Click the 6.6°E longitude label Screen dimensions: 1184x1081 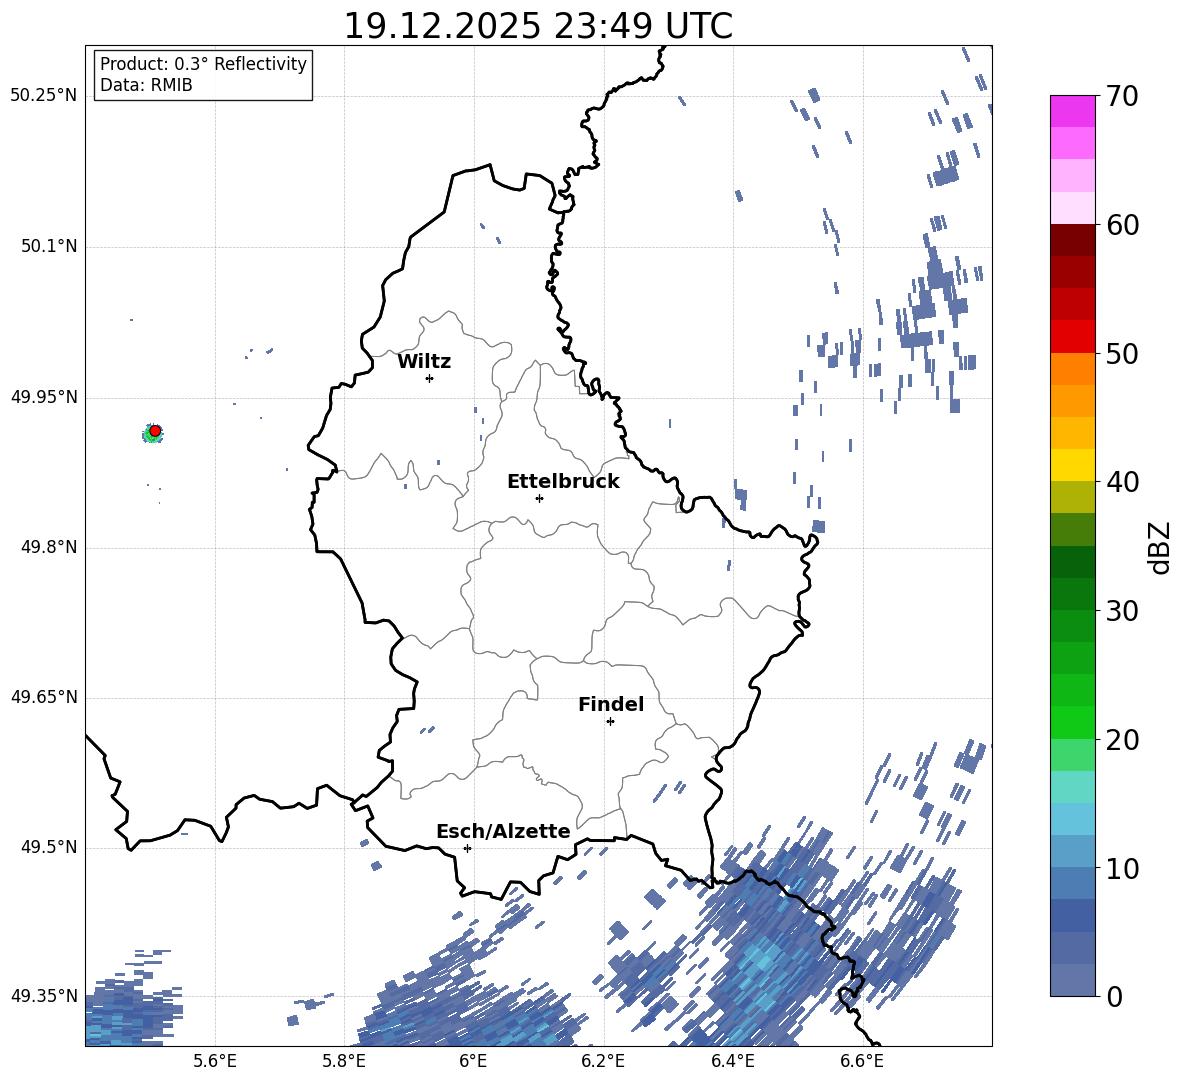[x=862, y=1062]
